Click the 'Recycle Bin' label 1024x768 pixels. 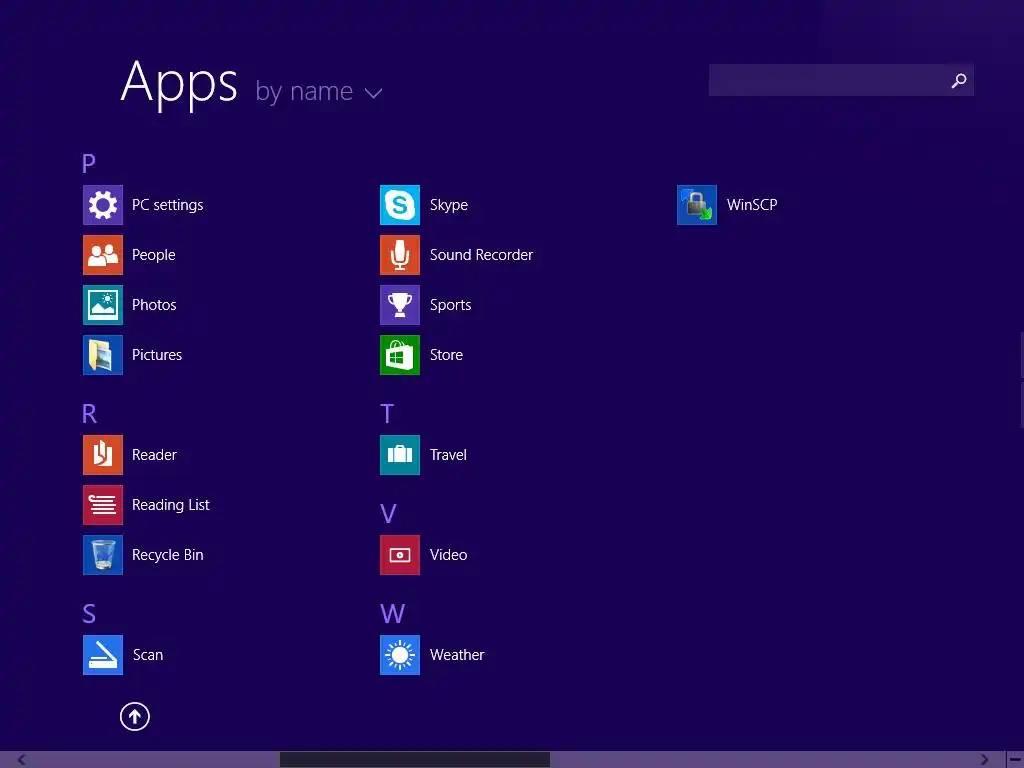tap(168, 555)
